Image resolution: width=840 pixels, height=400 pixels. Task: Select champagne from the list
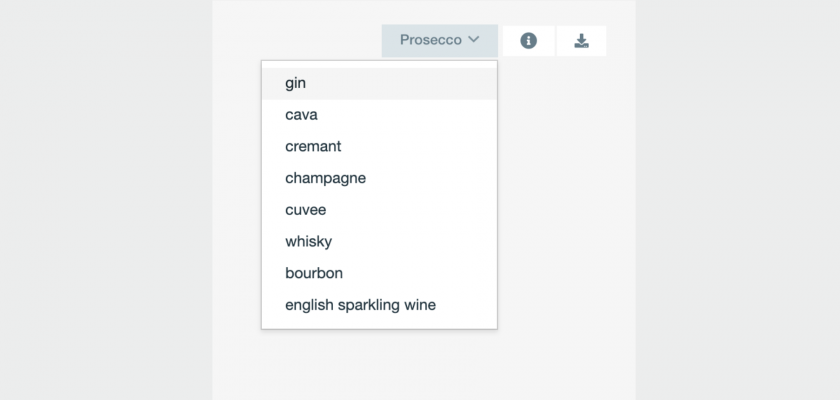tap(325, 178)
